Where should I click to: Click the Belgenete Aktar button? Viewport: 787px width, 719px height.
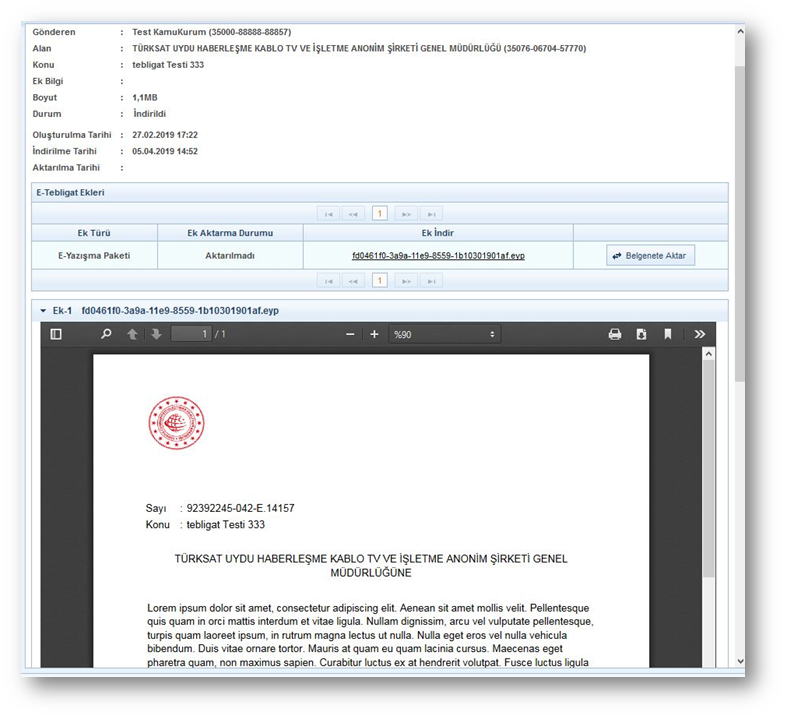coord(650,256)
